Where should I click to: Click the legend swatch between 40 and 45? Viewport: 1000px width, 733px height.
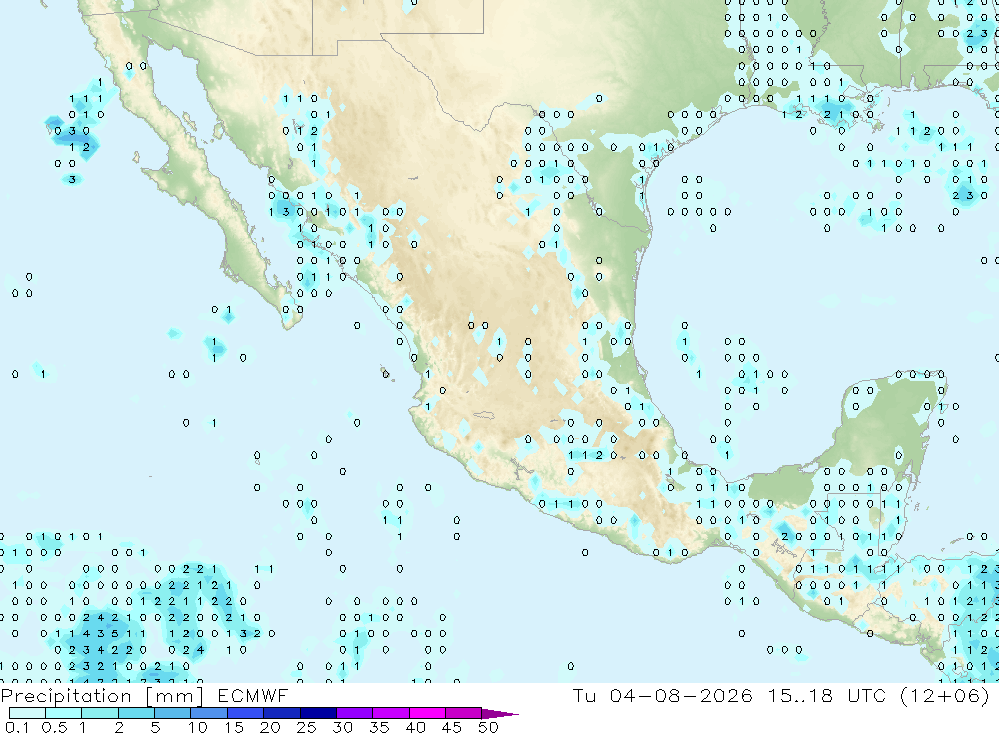[427, 713]
